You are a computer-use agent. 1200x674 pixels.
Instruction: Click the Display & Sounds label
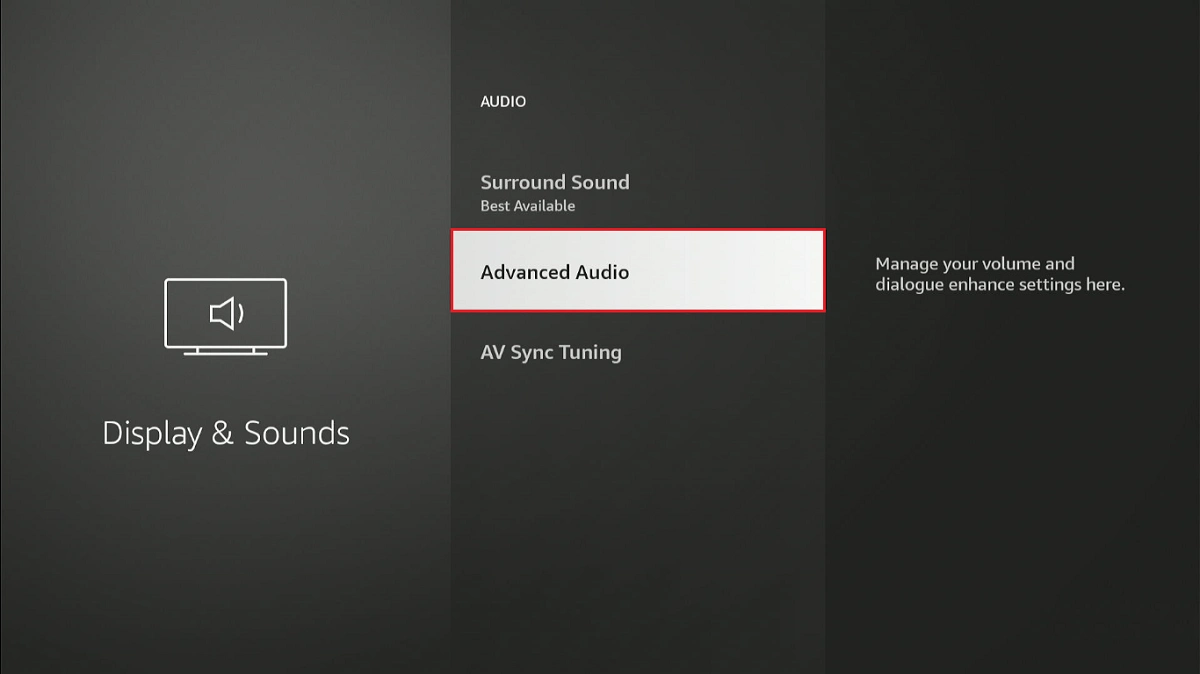click(225, 432)
